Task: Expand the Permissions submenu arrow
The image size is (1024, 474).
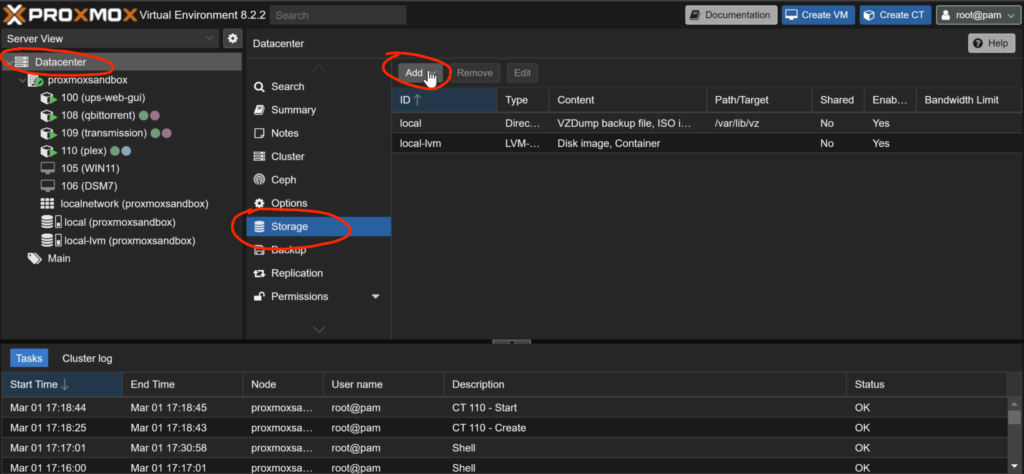Action: (x=376, y=296)
